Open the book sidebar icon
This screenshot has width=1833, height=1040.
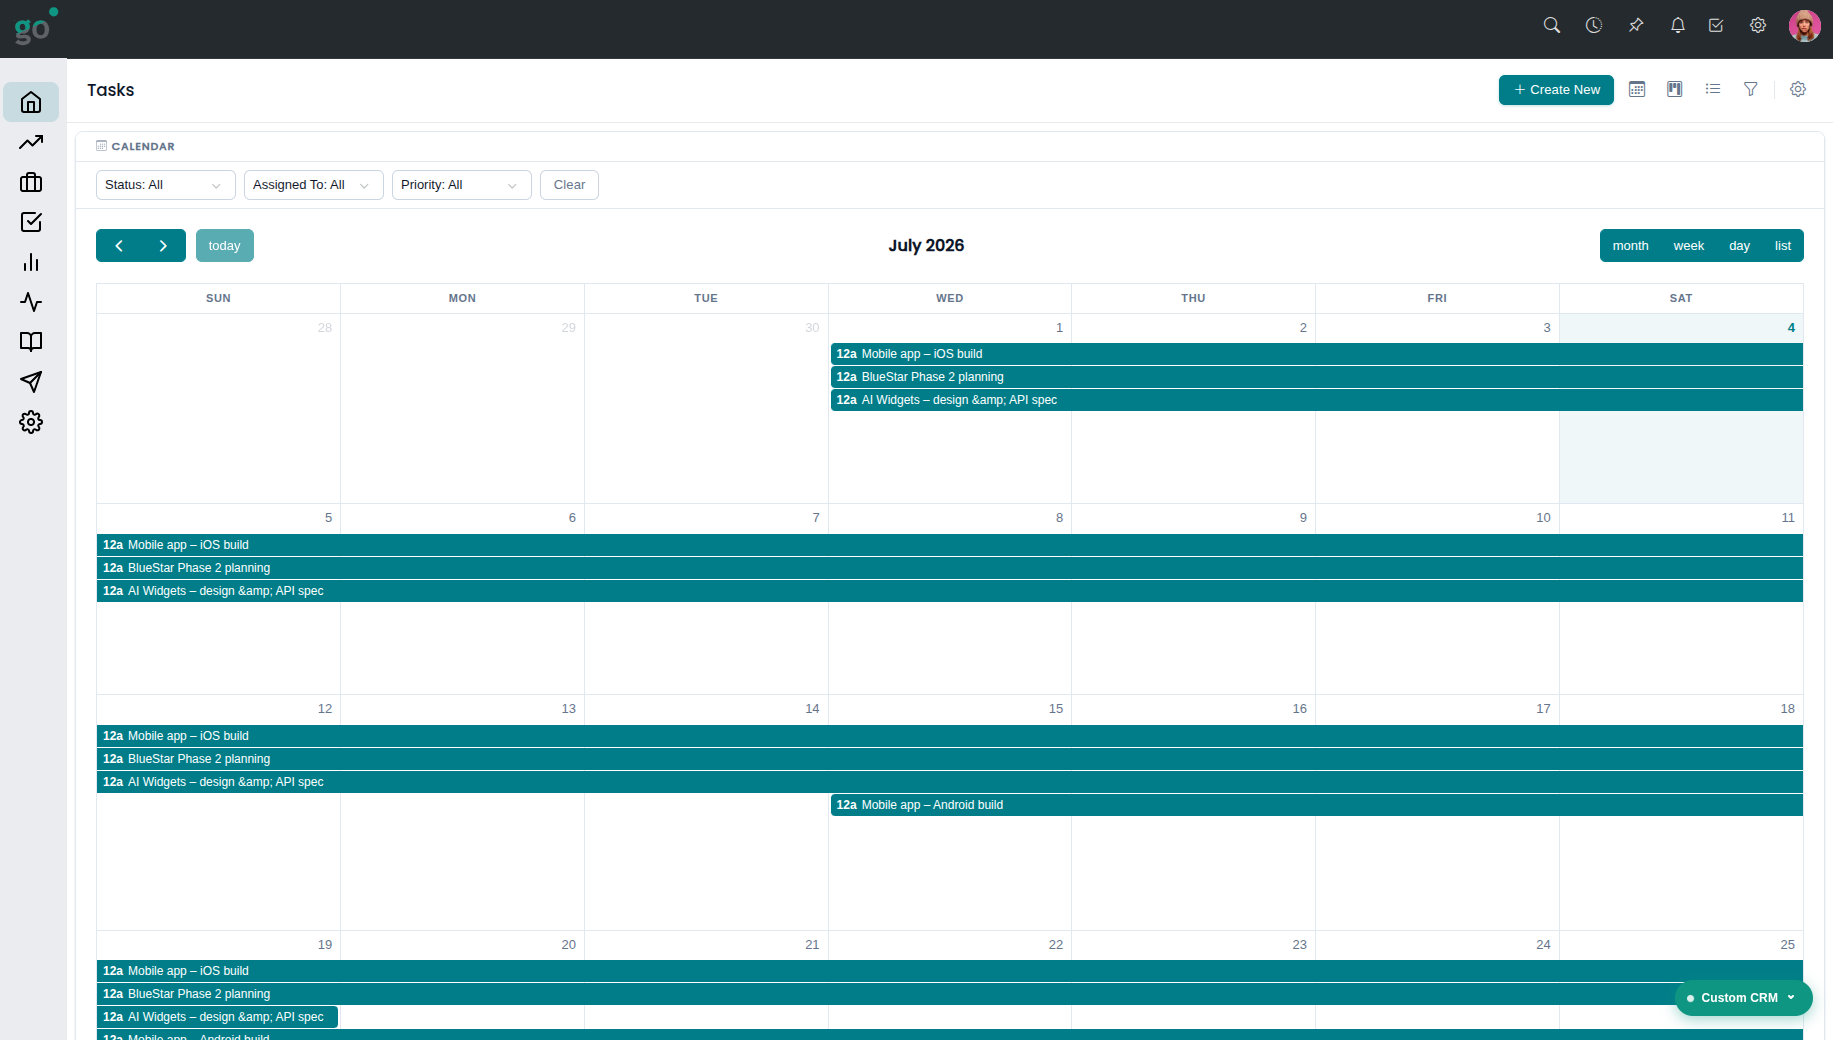(31, 342)
